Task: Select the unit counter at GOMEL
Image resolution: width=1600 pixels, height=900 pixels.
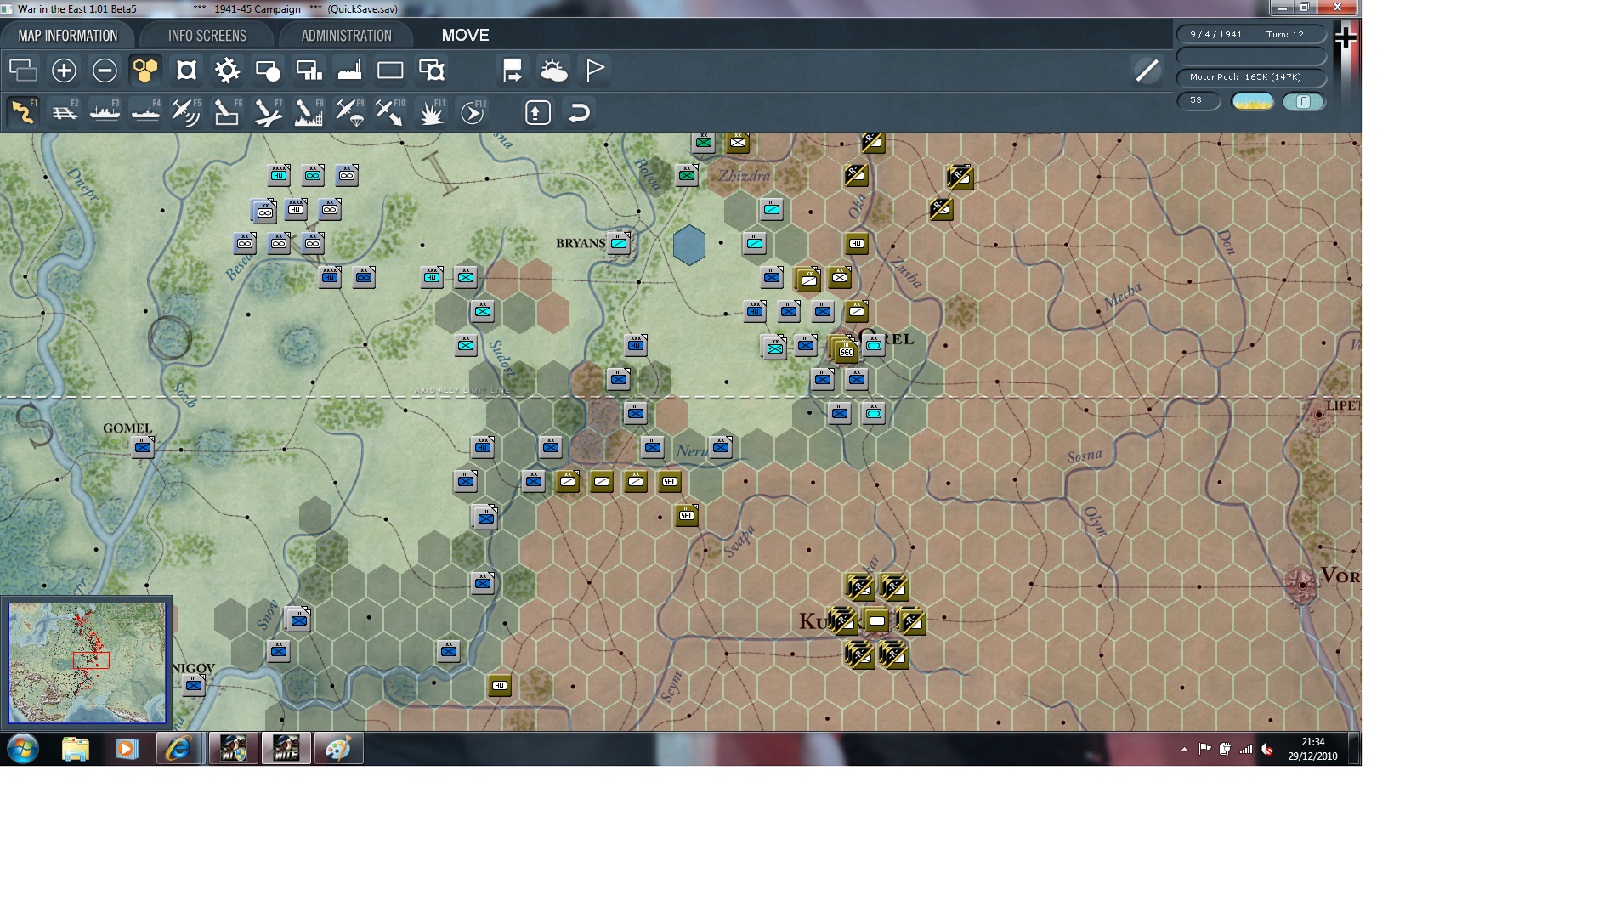Action: [x=143, y=447]
